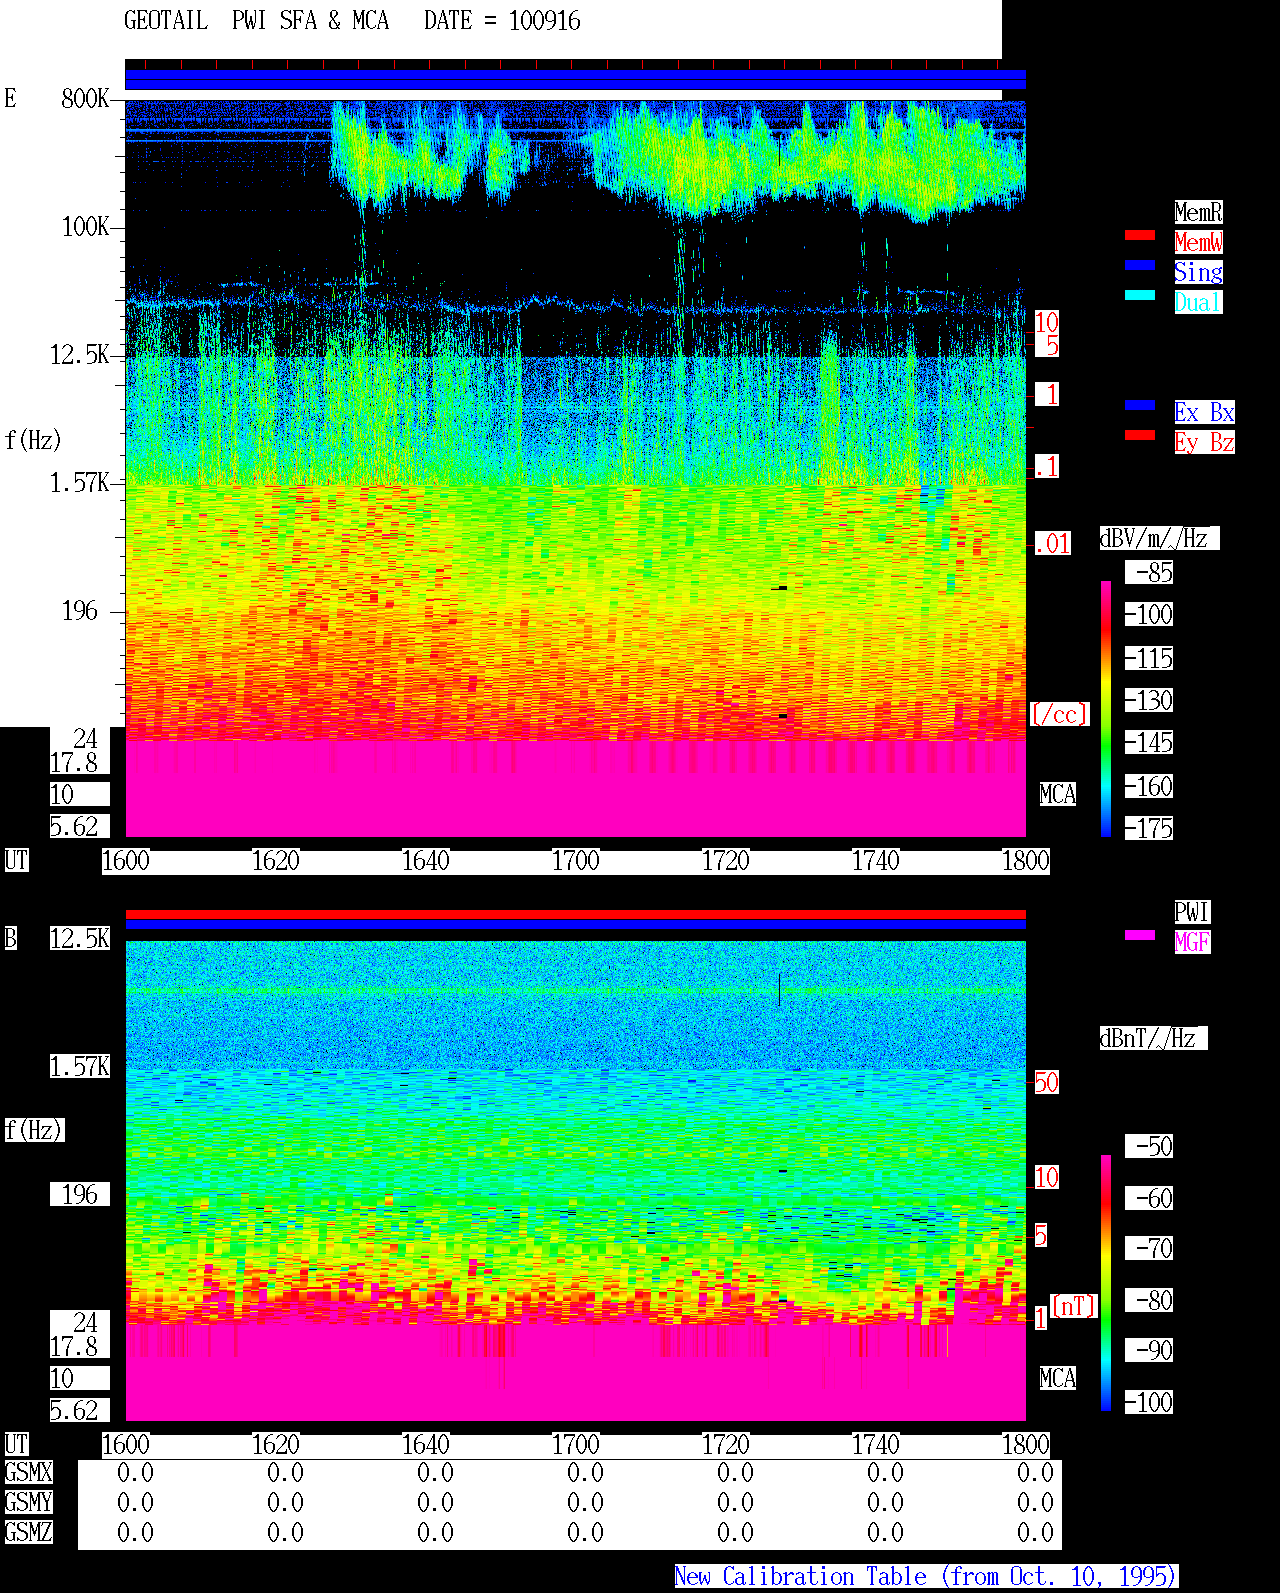The height and width of the screenshot is (1593, 1280).
Task: Click the red MemW legend swatch
Action: click(x=1140, y=235)
